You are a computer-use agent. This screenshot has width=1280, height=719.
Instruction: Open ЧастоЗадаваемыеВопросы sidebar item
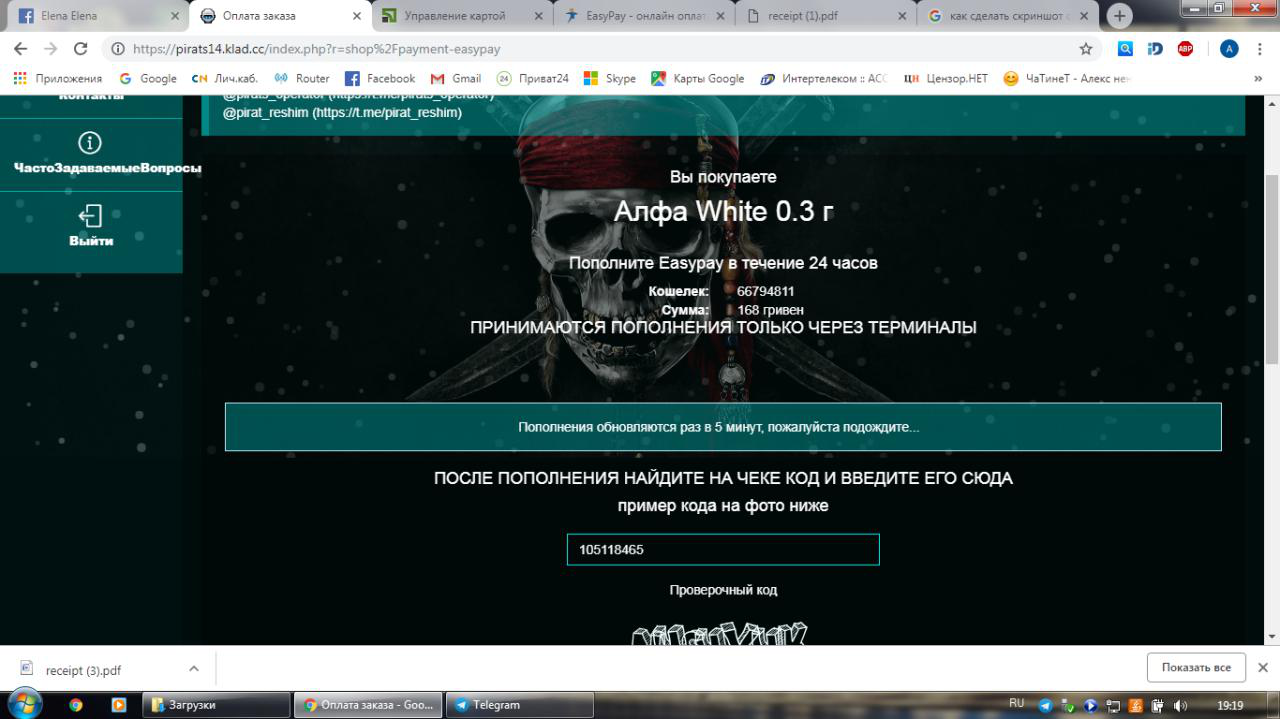(91, 154)
